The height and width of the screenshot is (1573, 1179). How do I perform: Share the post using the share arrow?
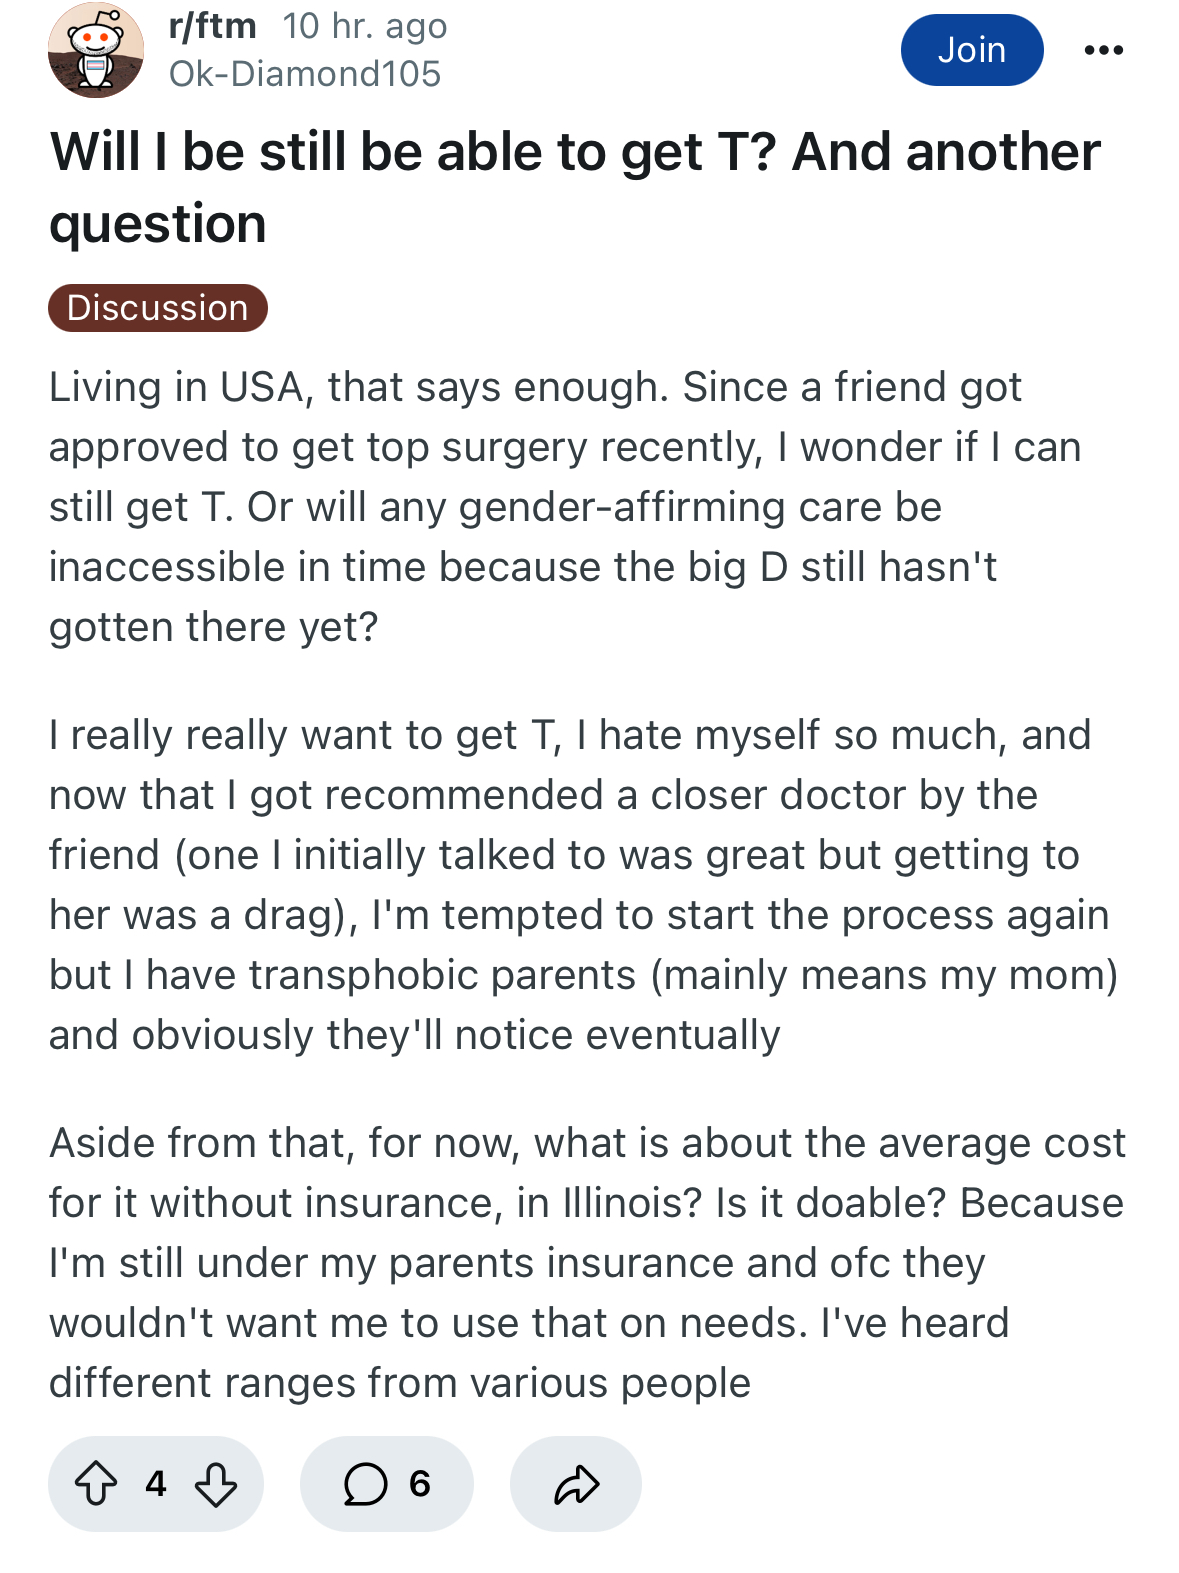point(576,1484)
